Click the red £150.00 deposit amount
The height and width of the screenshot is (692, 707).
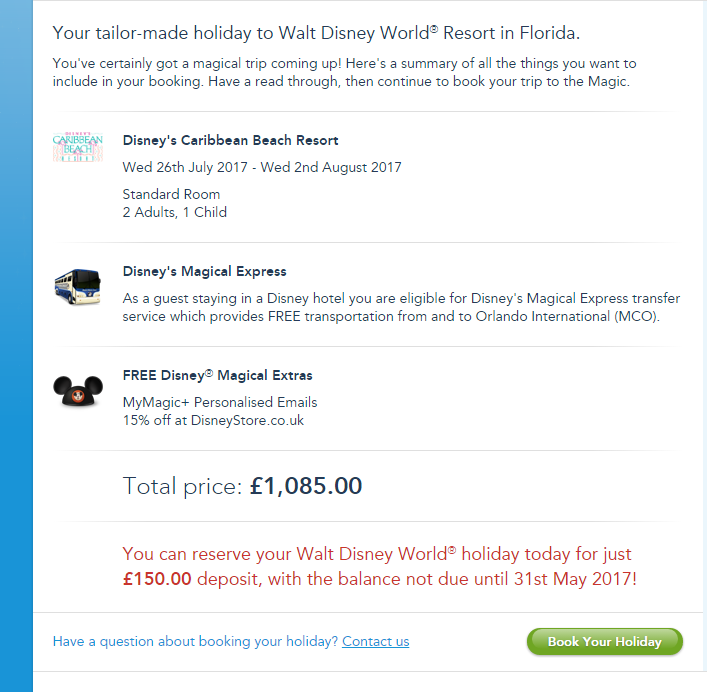click(x=157, y=578)
